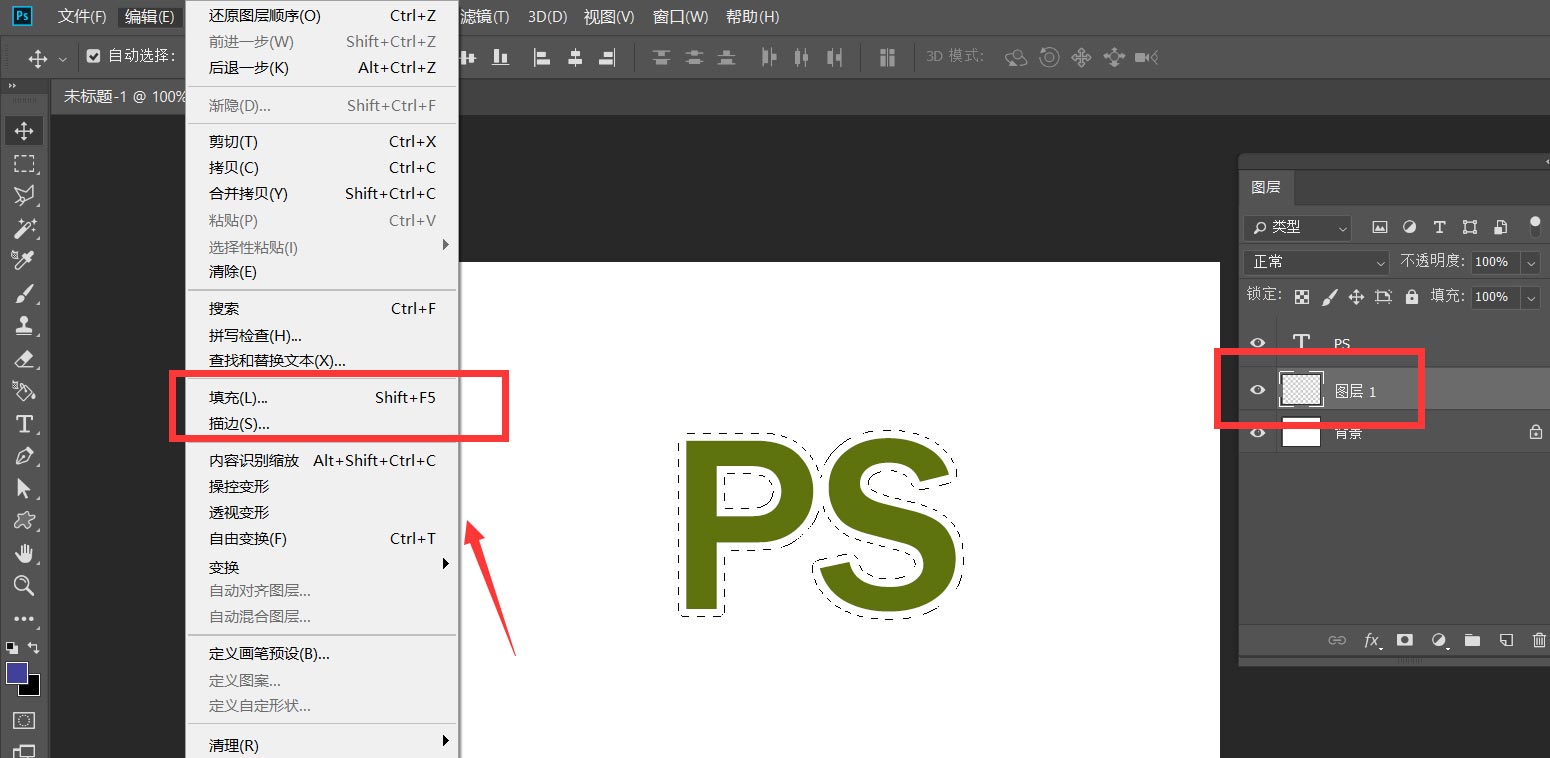Image resolution: width=1550 pixels, height=758 pixels.
Task: Hide the PS text layer
Action: pos(1258,343)
